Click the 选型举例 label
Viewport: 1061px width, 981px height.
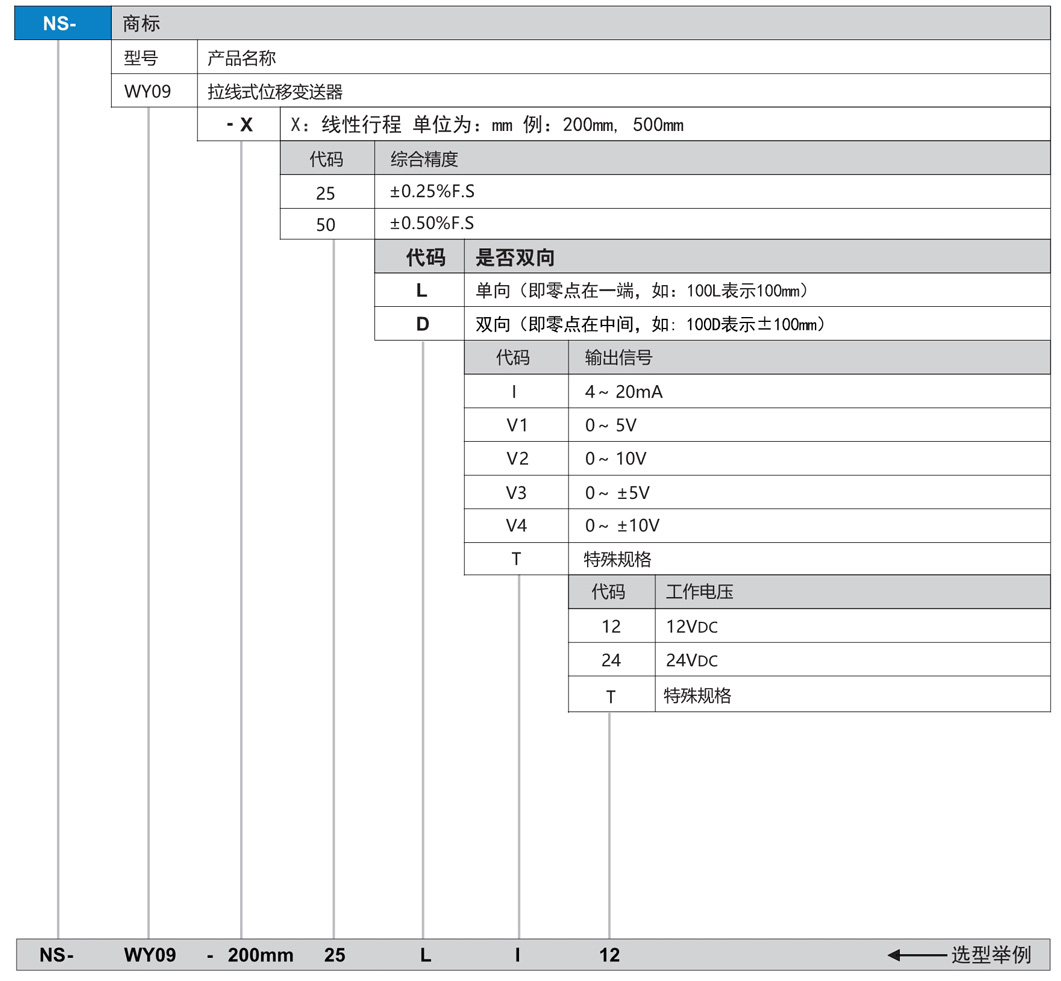[990, 955]
